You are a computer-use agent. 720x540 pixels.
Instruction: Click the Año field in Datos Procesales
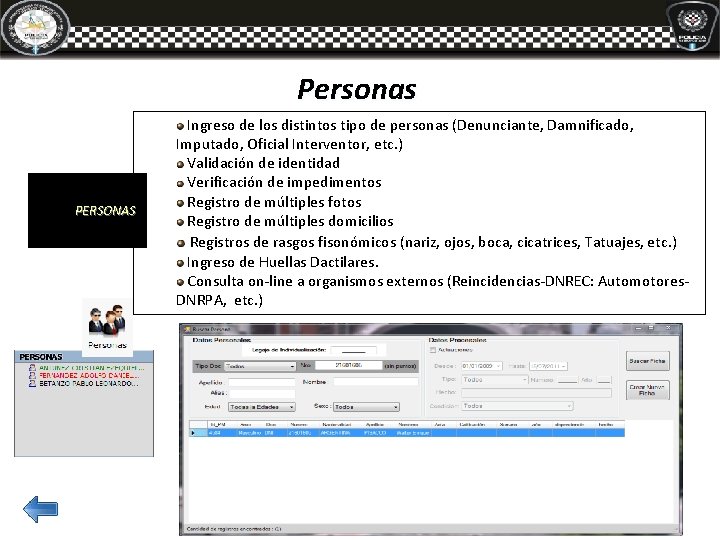tap(604, 380)
